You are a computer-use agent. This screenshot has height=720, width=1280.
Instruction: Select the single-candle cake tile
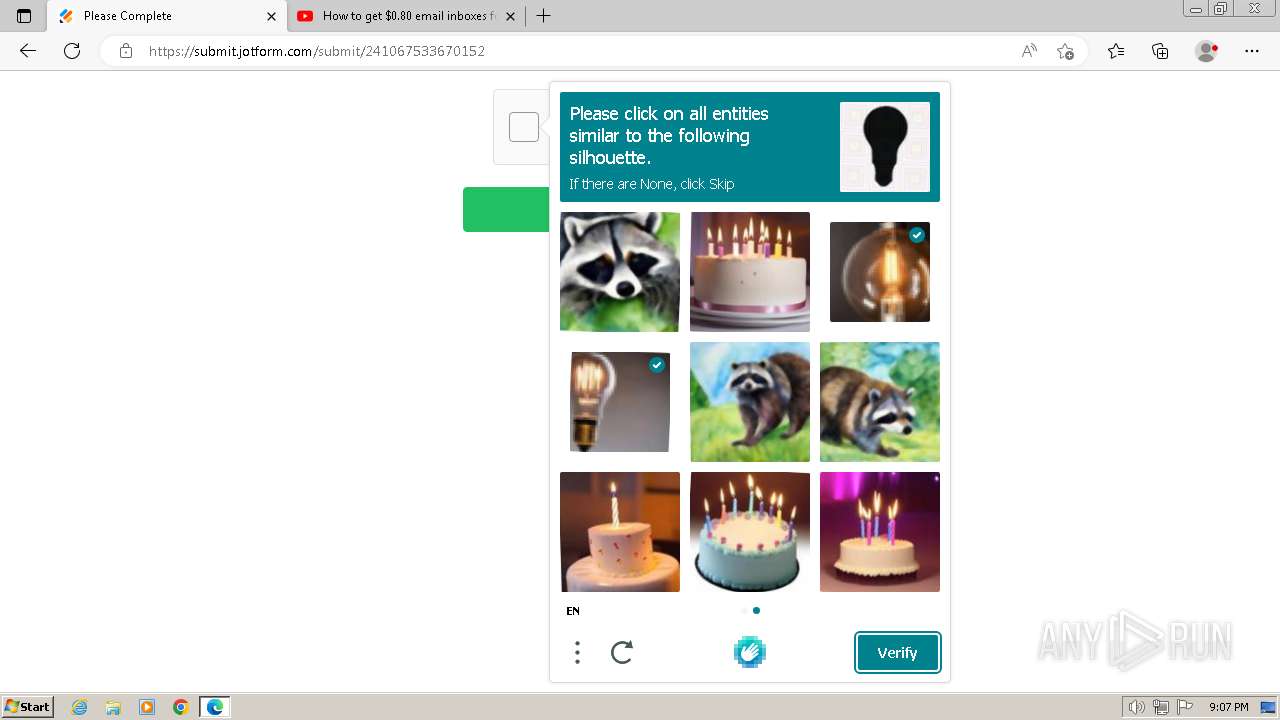(x=620, y=532)
